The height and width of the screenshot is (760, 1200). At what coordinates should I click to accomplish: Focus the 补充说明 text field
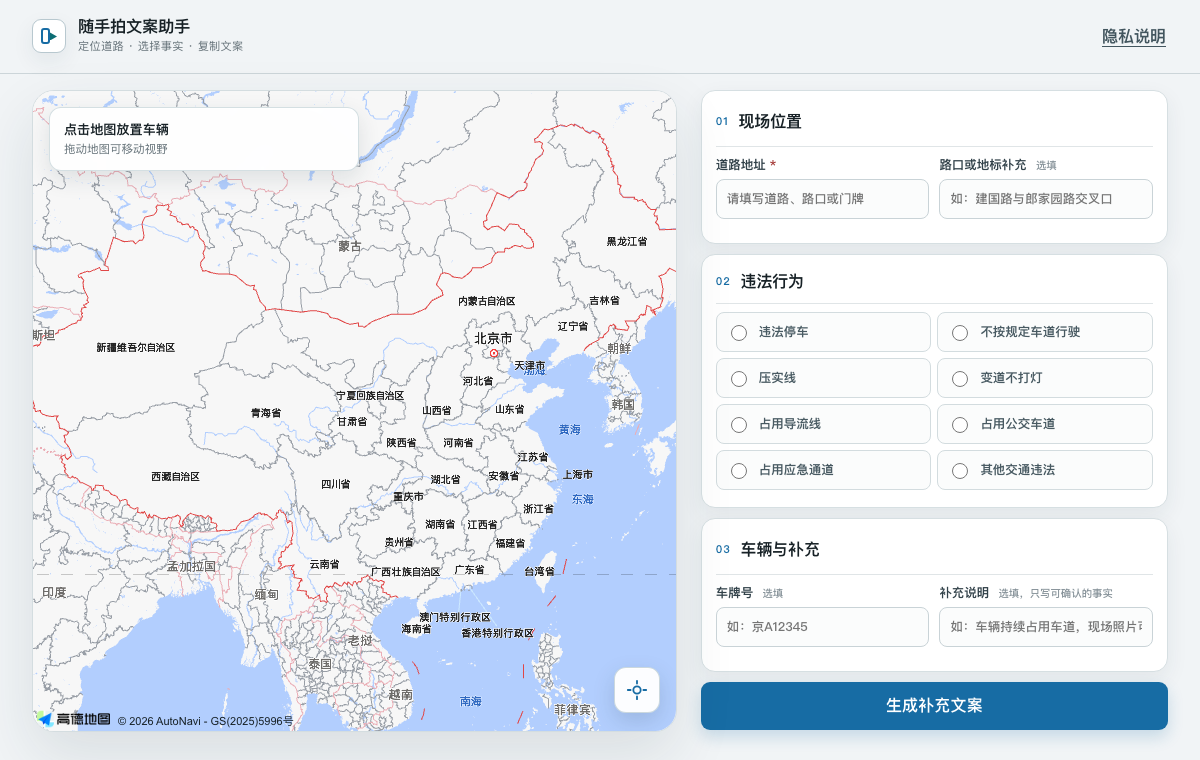click(x=1046, y=627)
